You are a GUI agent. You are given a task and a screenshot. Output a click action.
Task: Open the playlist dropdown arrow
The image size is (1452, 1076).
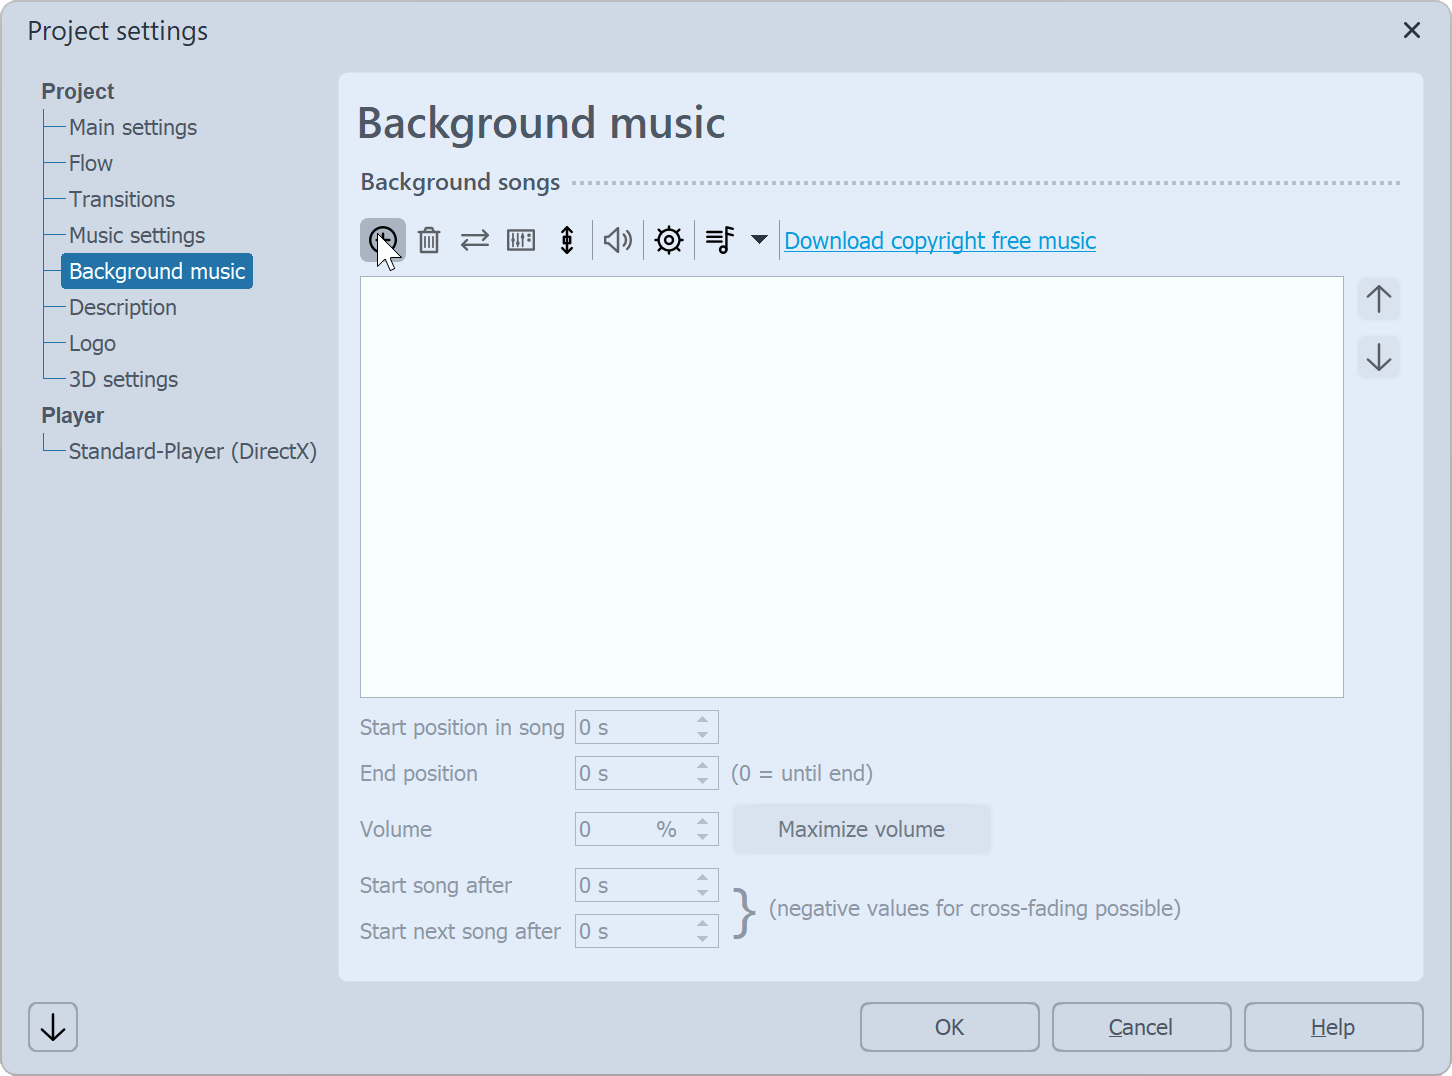(759, 240)
